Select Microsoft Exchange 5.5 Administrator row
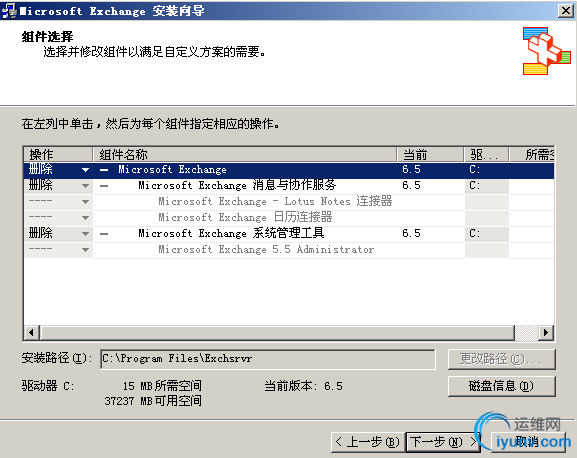The width and height of the screenshot is (577, 458). [x=289, y=250]
